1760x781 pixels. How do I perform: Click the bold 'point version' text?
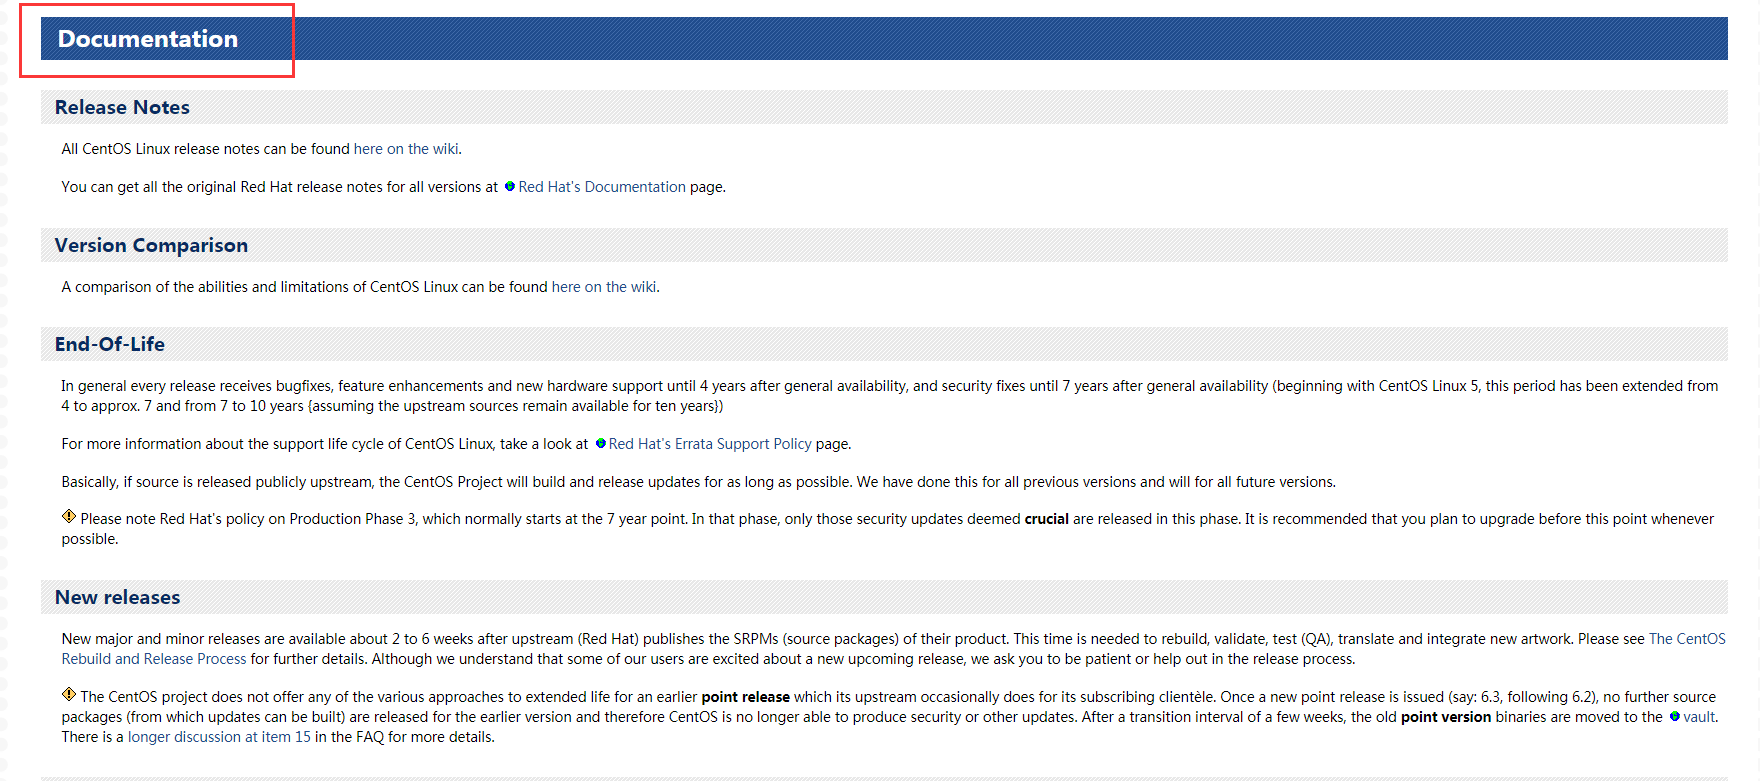pyautogui.click(x=1445, y=717)
